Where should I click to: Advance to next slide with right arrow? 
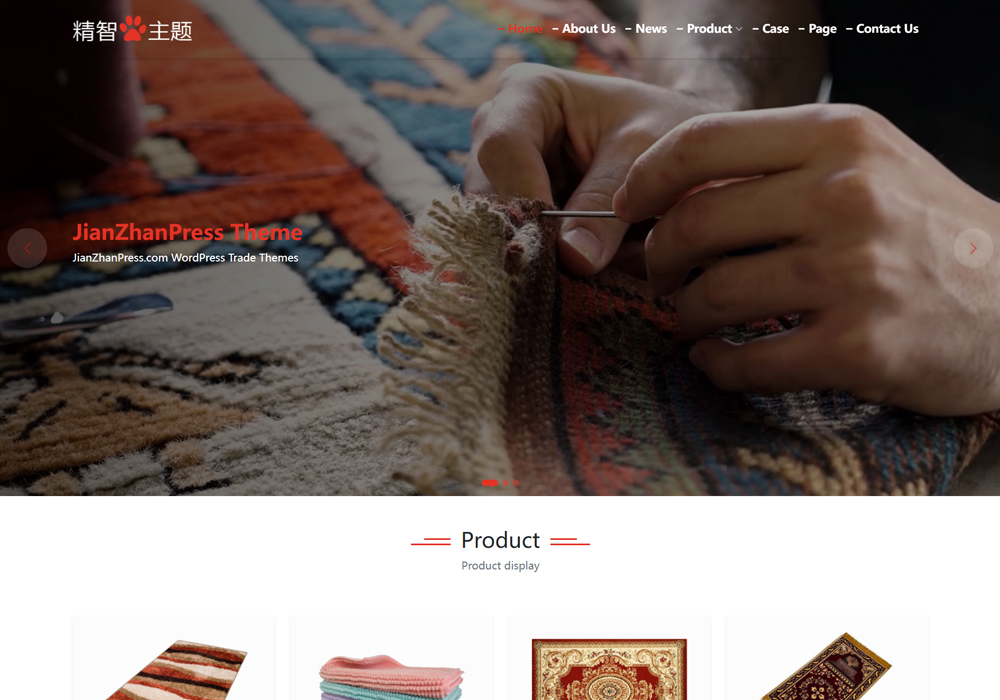[x=973, y=248]
